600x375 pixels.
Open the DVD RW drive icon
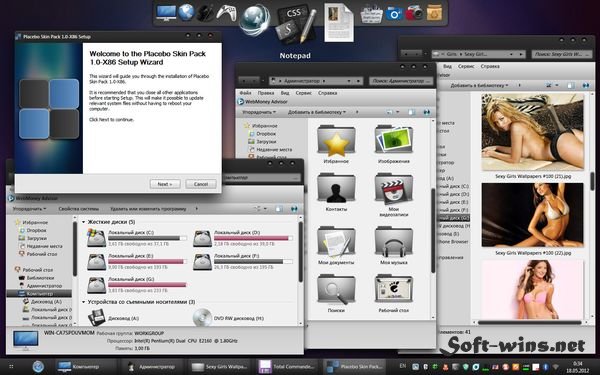(202, 317)
